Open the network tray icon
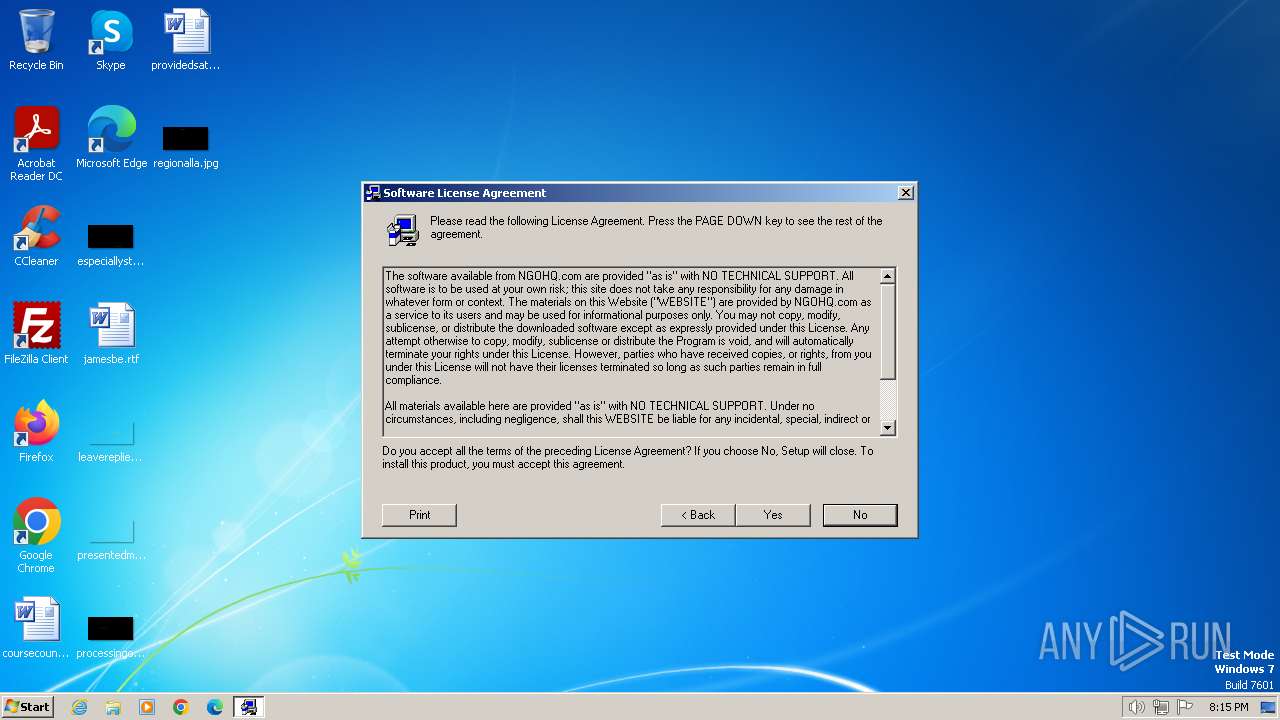Screen dimensions: 1280x720 click(1161, 707)
